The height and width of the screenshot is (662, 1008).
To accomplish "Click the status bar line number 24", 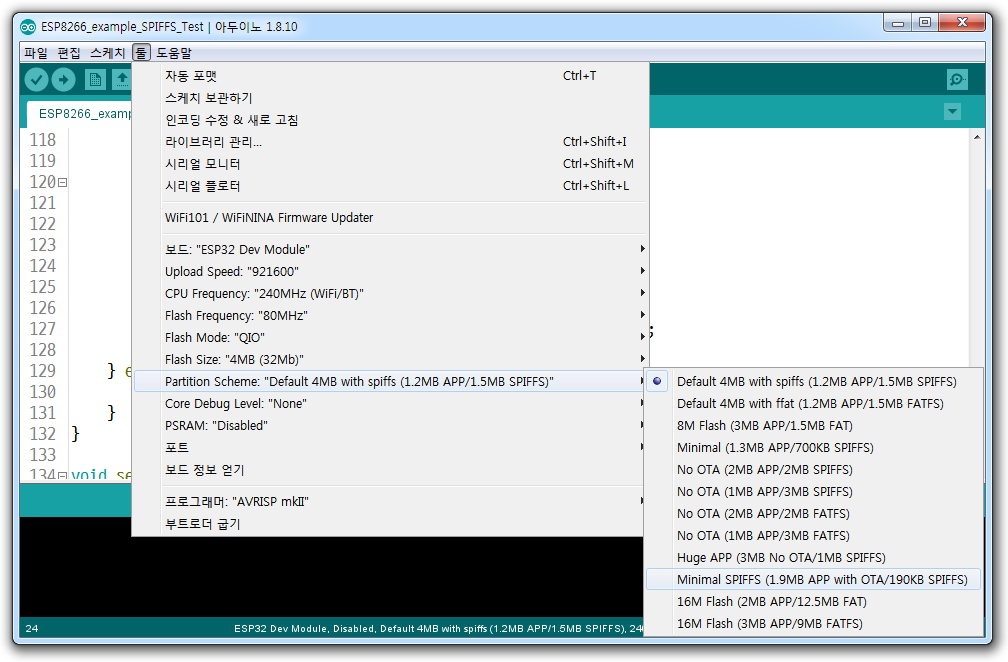I will coord(32,629).
